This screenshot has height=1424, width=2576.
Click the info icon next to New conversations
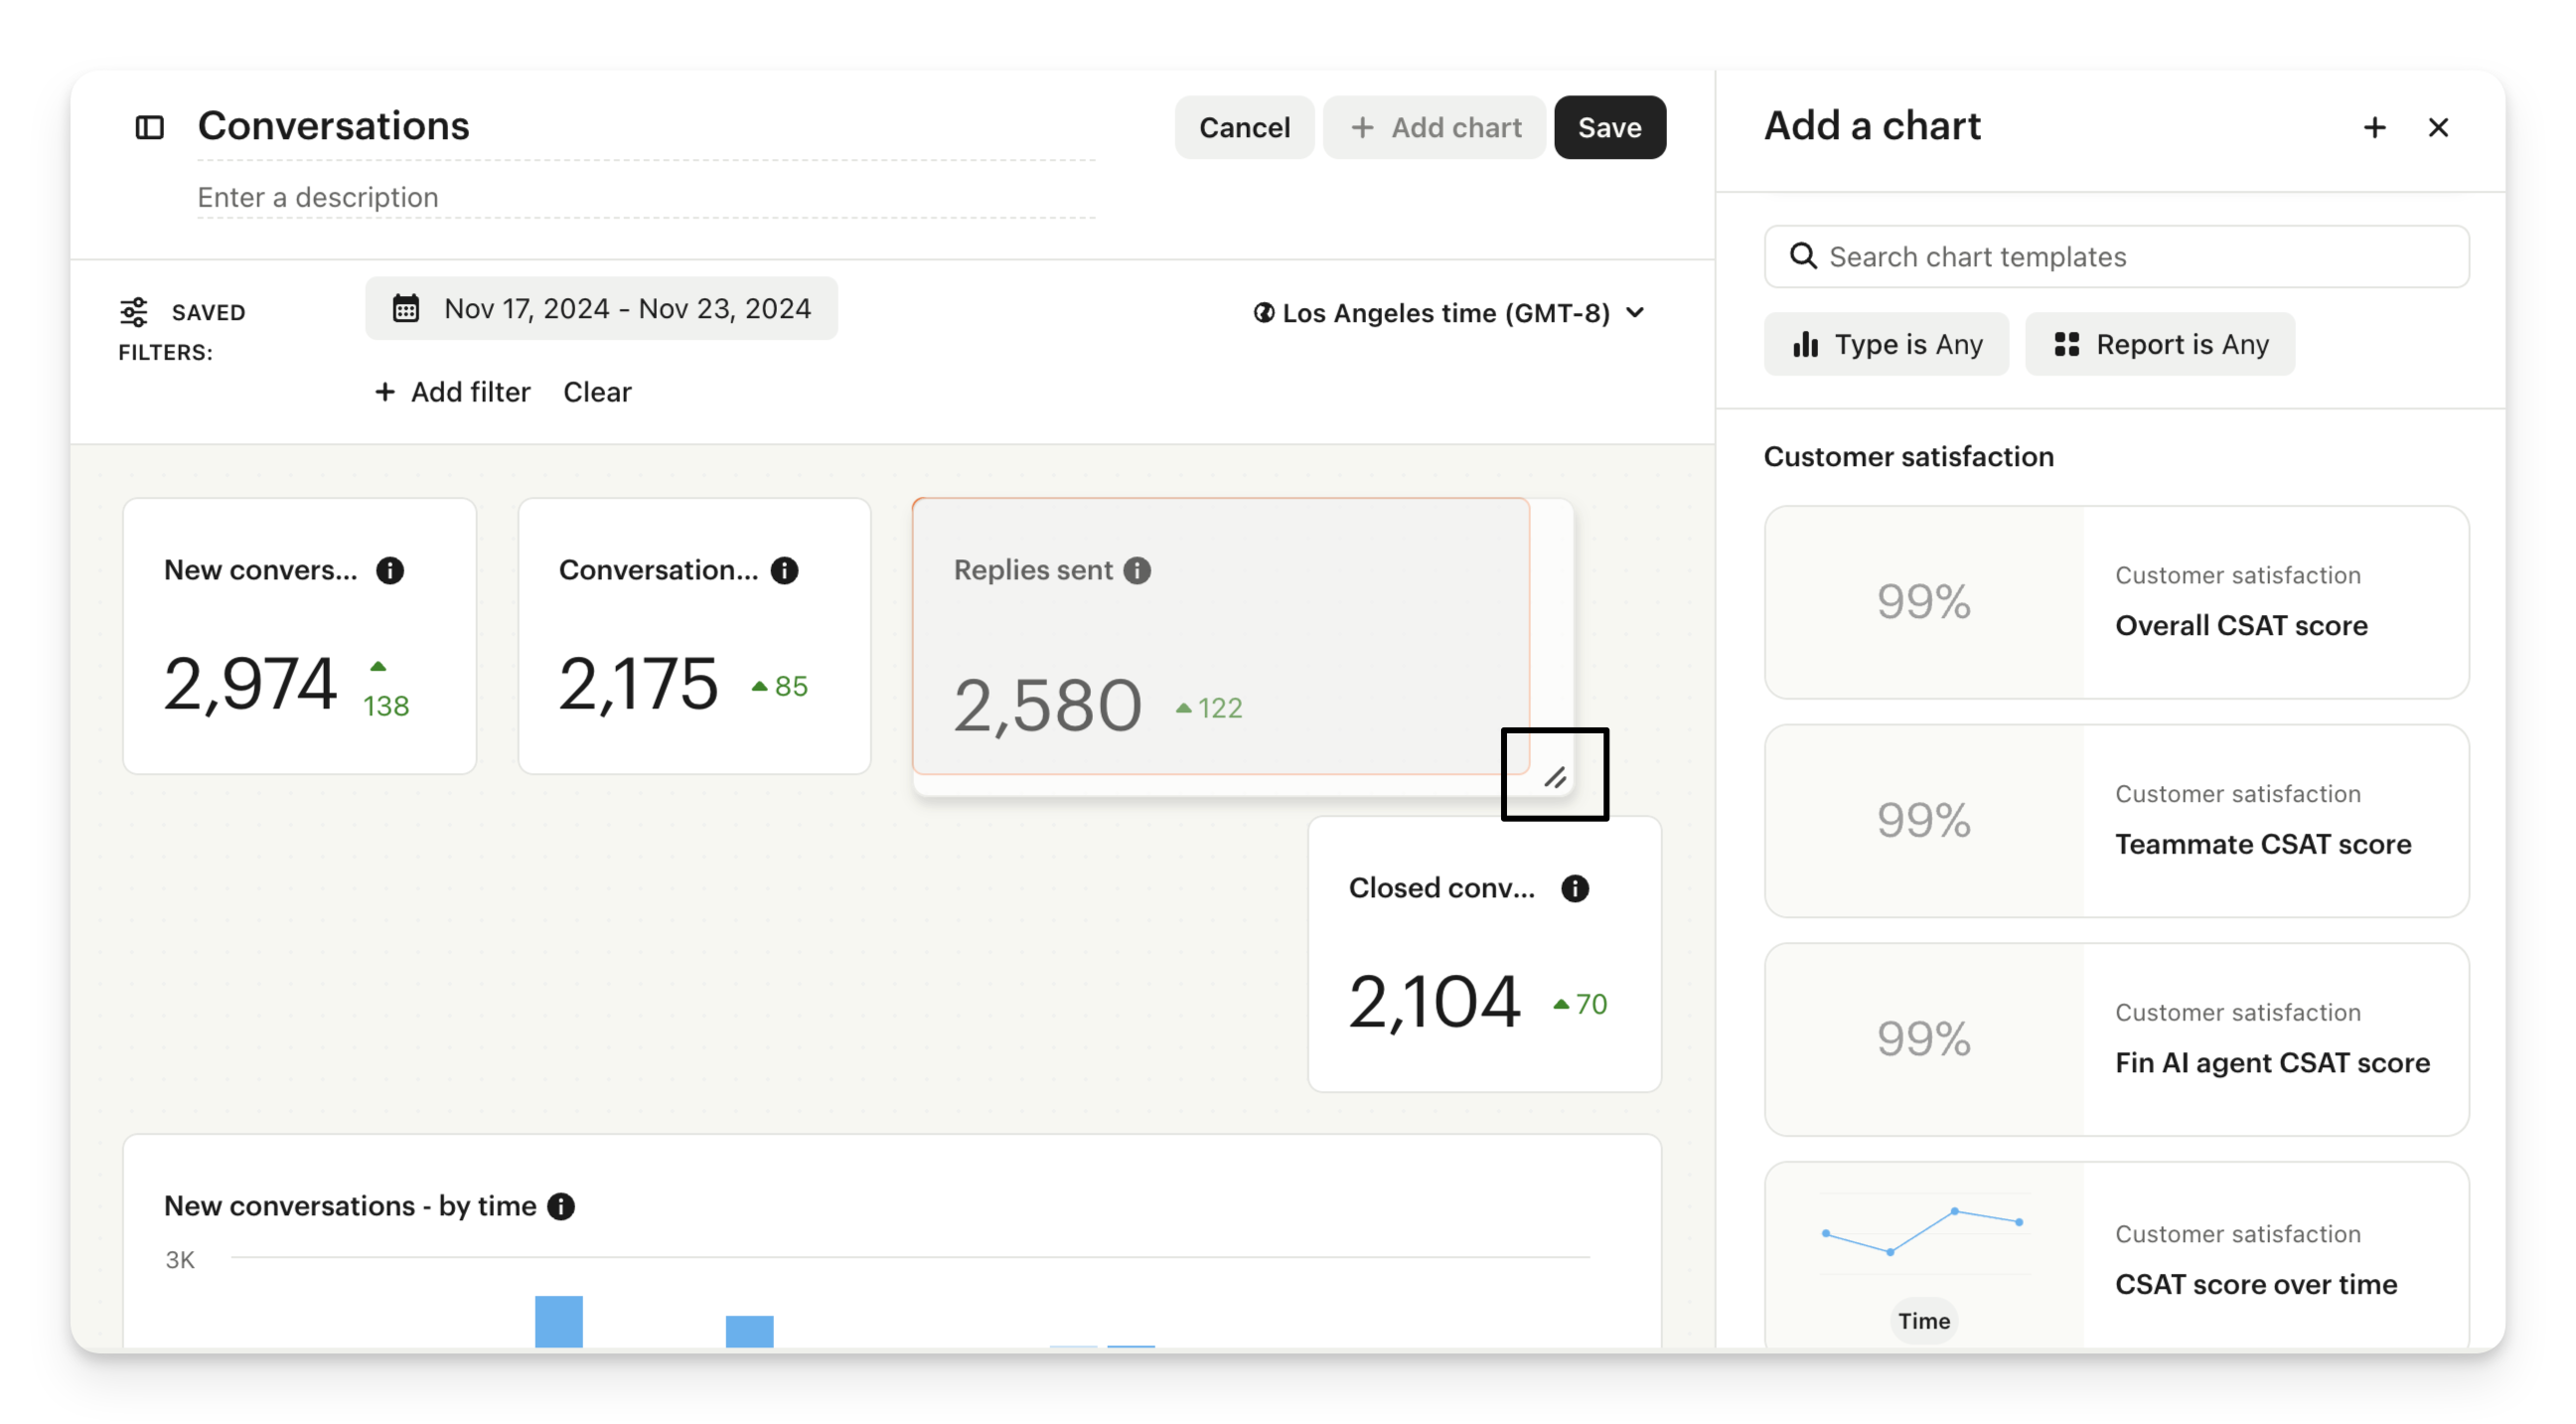coord(390,570)
